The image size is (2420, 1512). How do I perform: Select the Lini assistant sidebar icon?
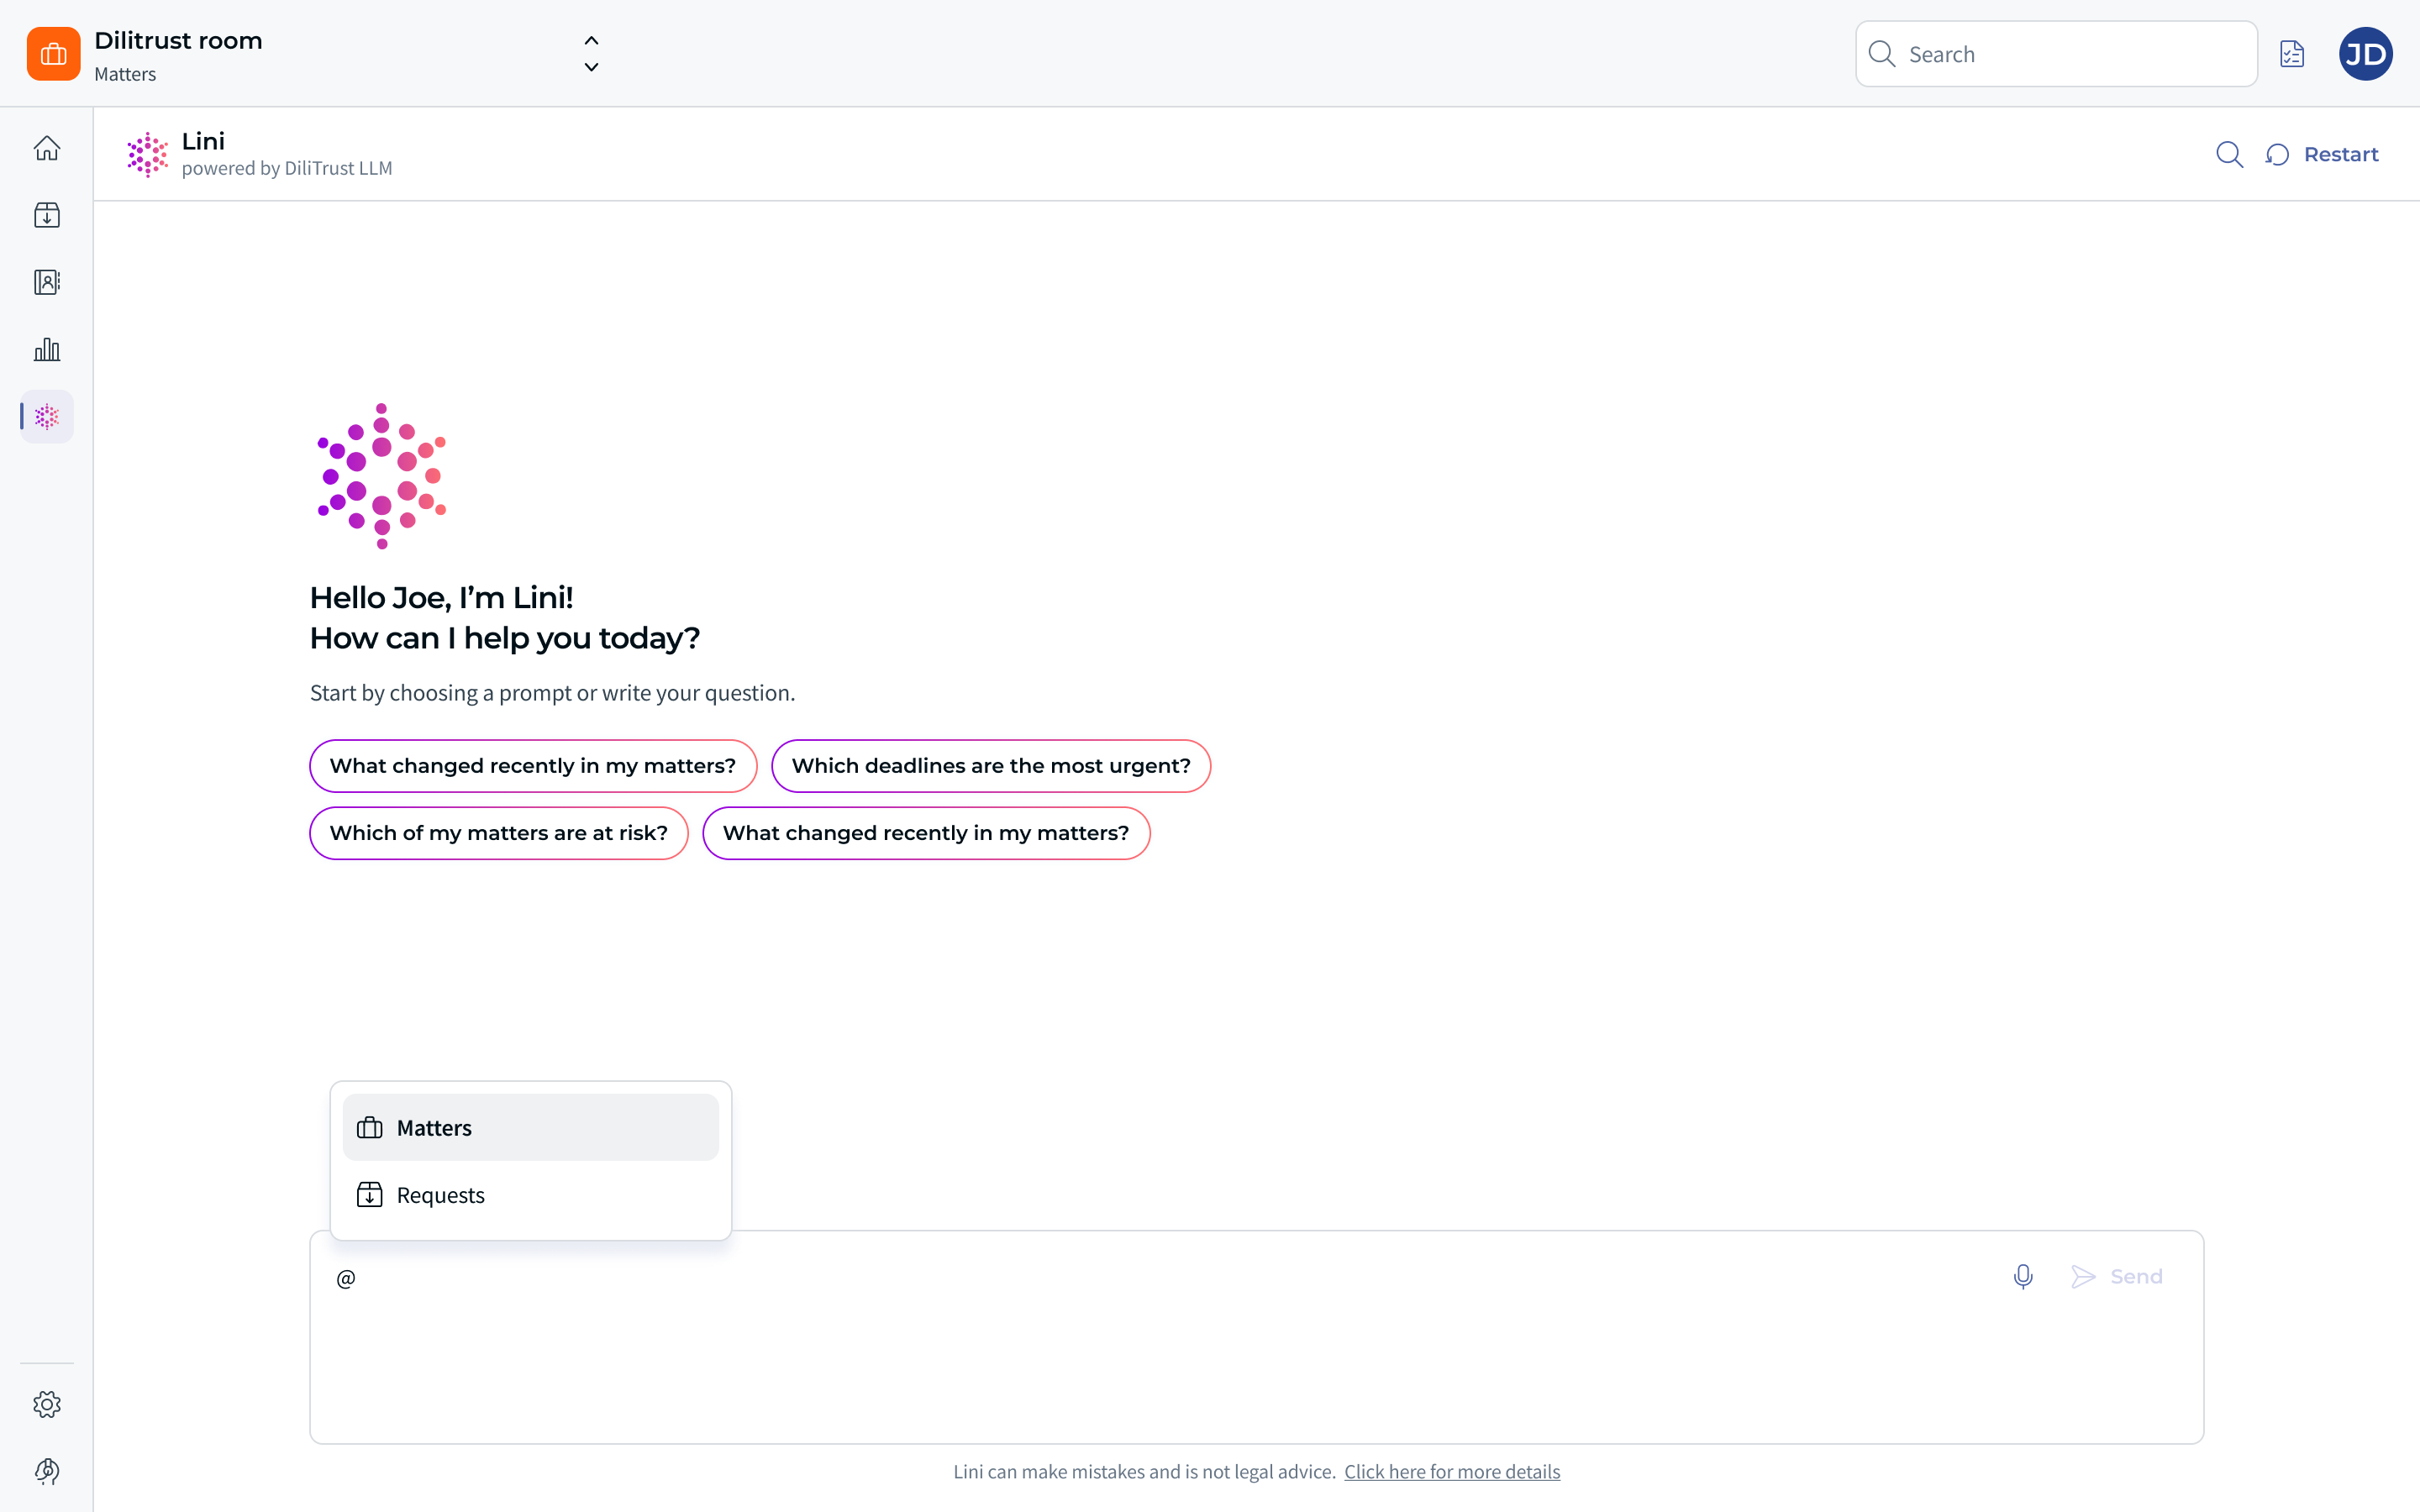47,416
